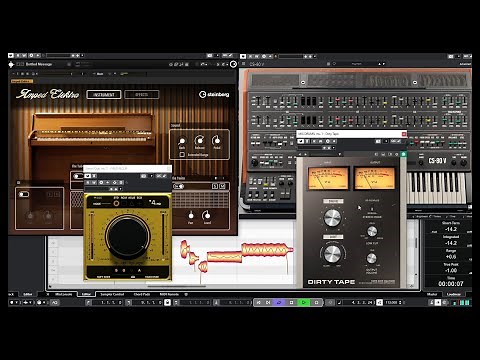
Task: Solo the mic channel with S button
Action: pos(215,186)
